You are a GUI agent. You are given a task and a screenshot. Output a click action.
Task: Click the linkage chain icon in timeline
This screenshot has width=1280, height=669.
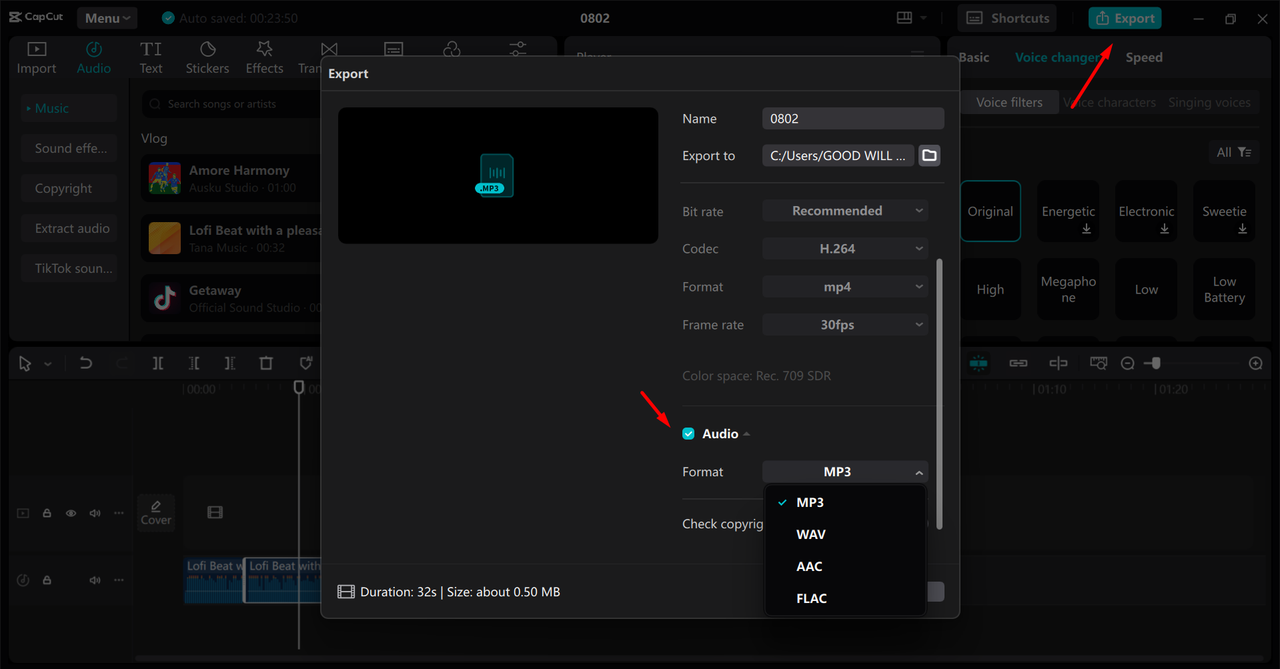click(x=1018, y=363)
